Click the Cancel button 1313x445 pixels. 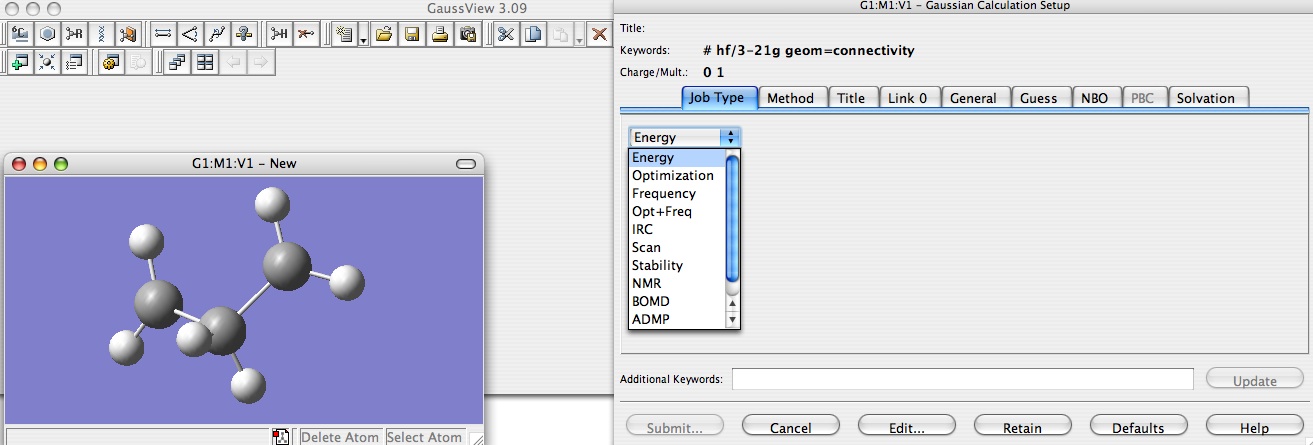coord(790,427)
